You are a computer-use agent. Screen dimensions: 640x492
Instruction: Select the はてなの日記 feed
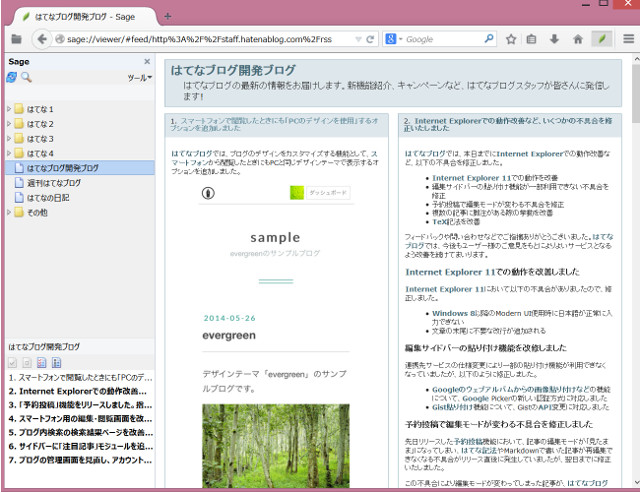point(80,198)
